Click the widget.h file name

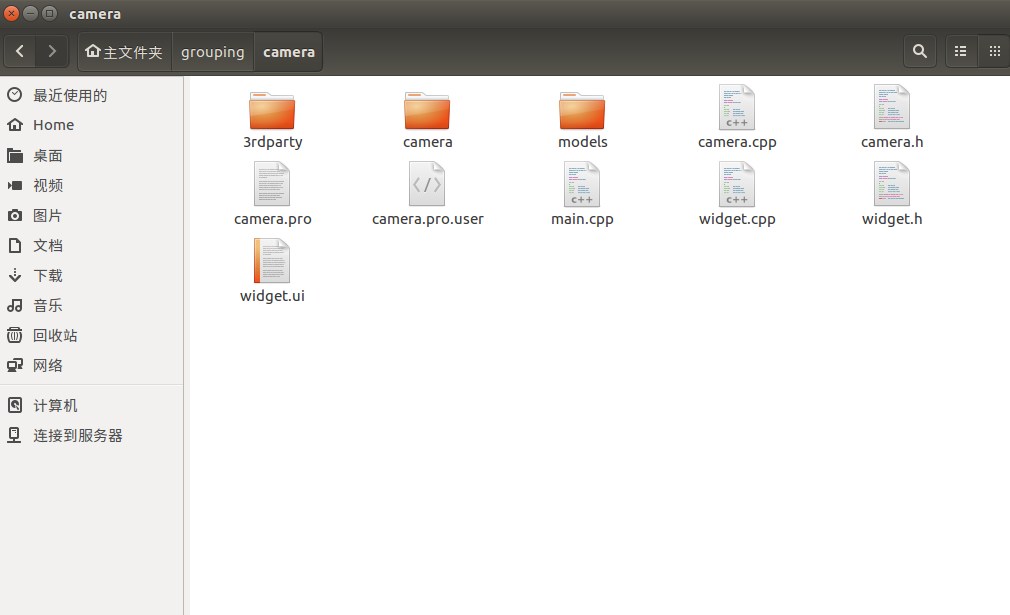click(x=892, y=219)
